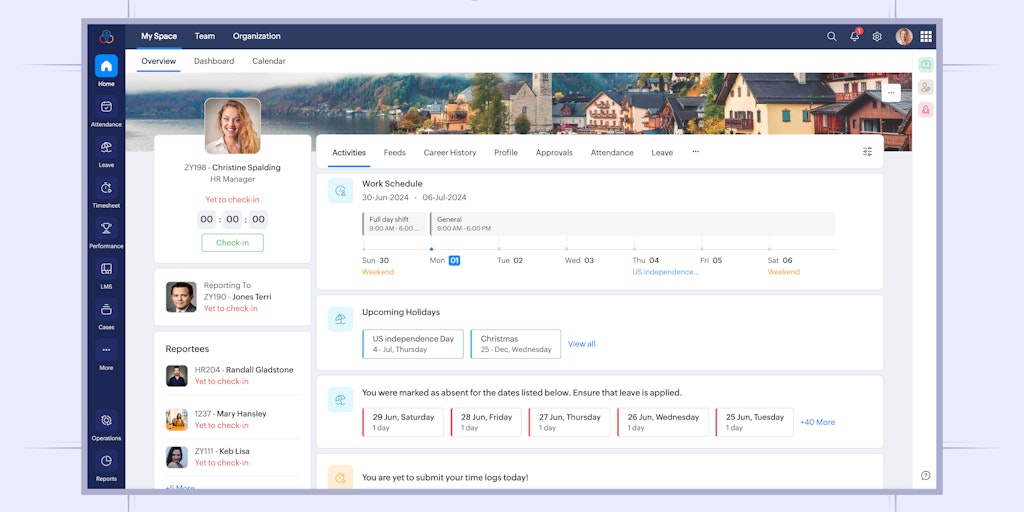Click View all holidays link
The image size is (1024, 512).
coord(581,344)
